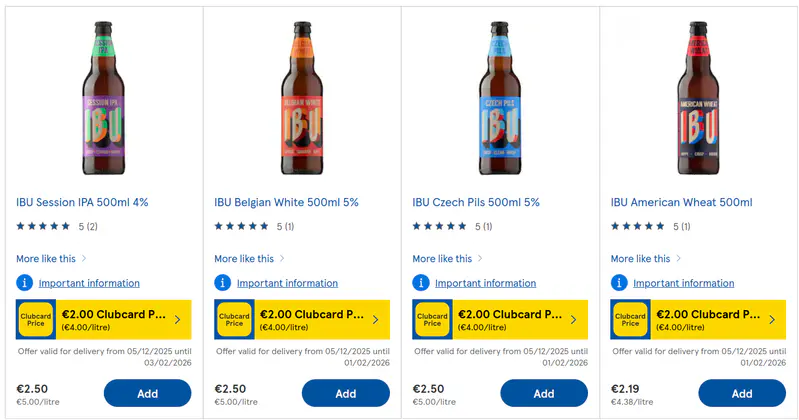Click Clubcard Price badge for American Wheat
The height and width of the screenshot is (420, 799).
tap(631, 320)
